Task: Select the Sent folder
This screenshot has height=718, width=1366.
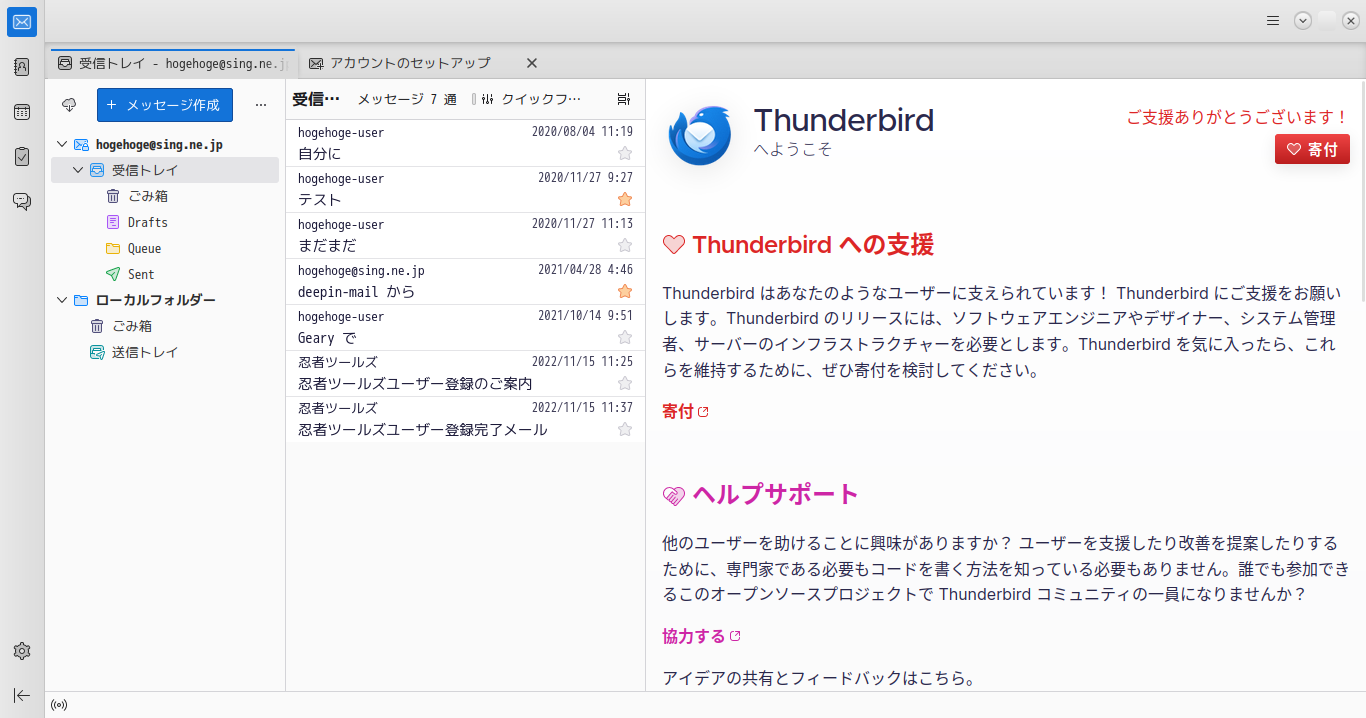Action: [x=165, y=274]
